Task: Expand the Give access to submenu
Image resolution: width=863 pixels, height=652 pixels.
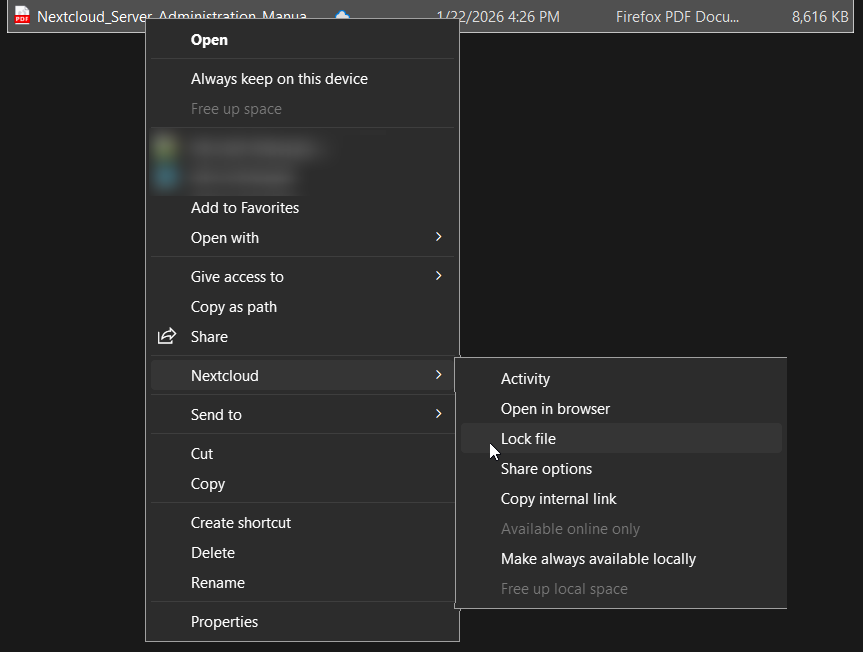Action: (x=303, y=277)
